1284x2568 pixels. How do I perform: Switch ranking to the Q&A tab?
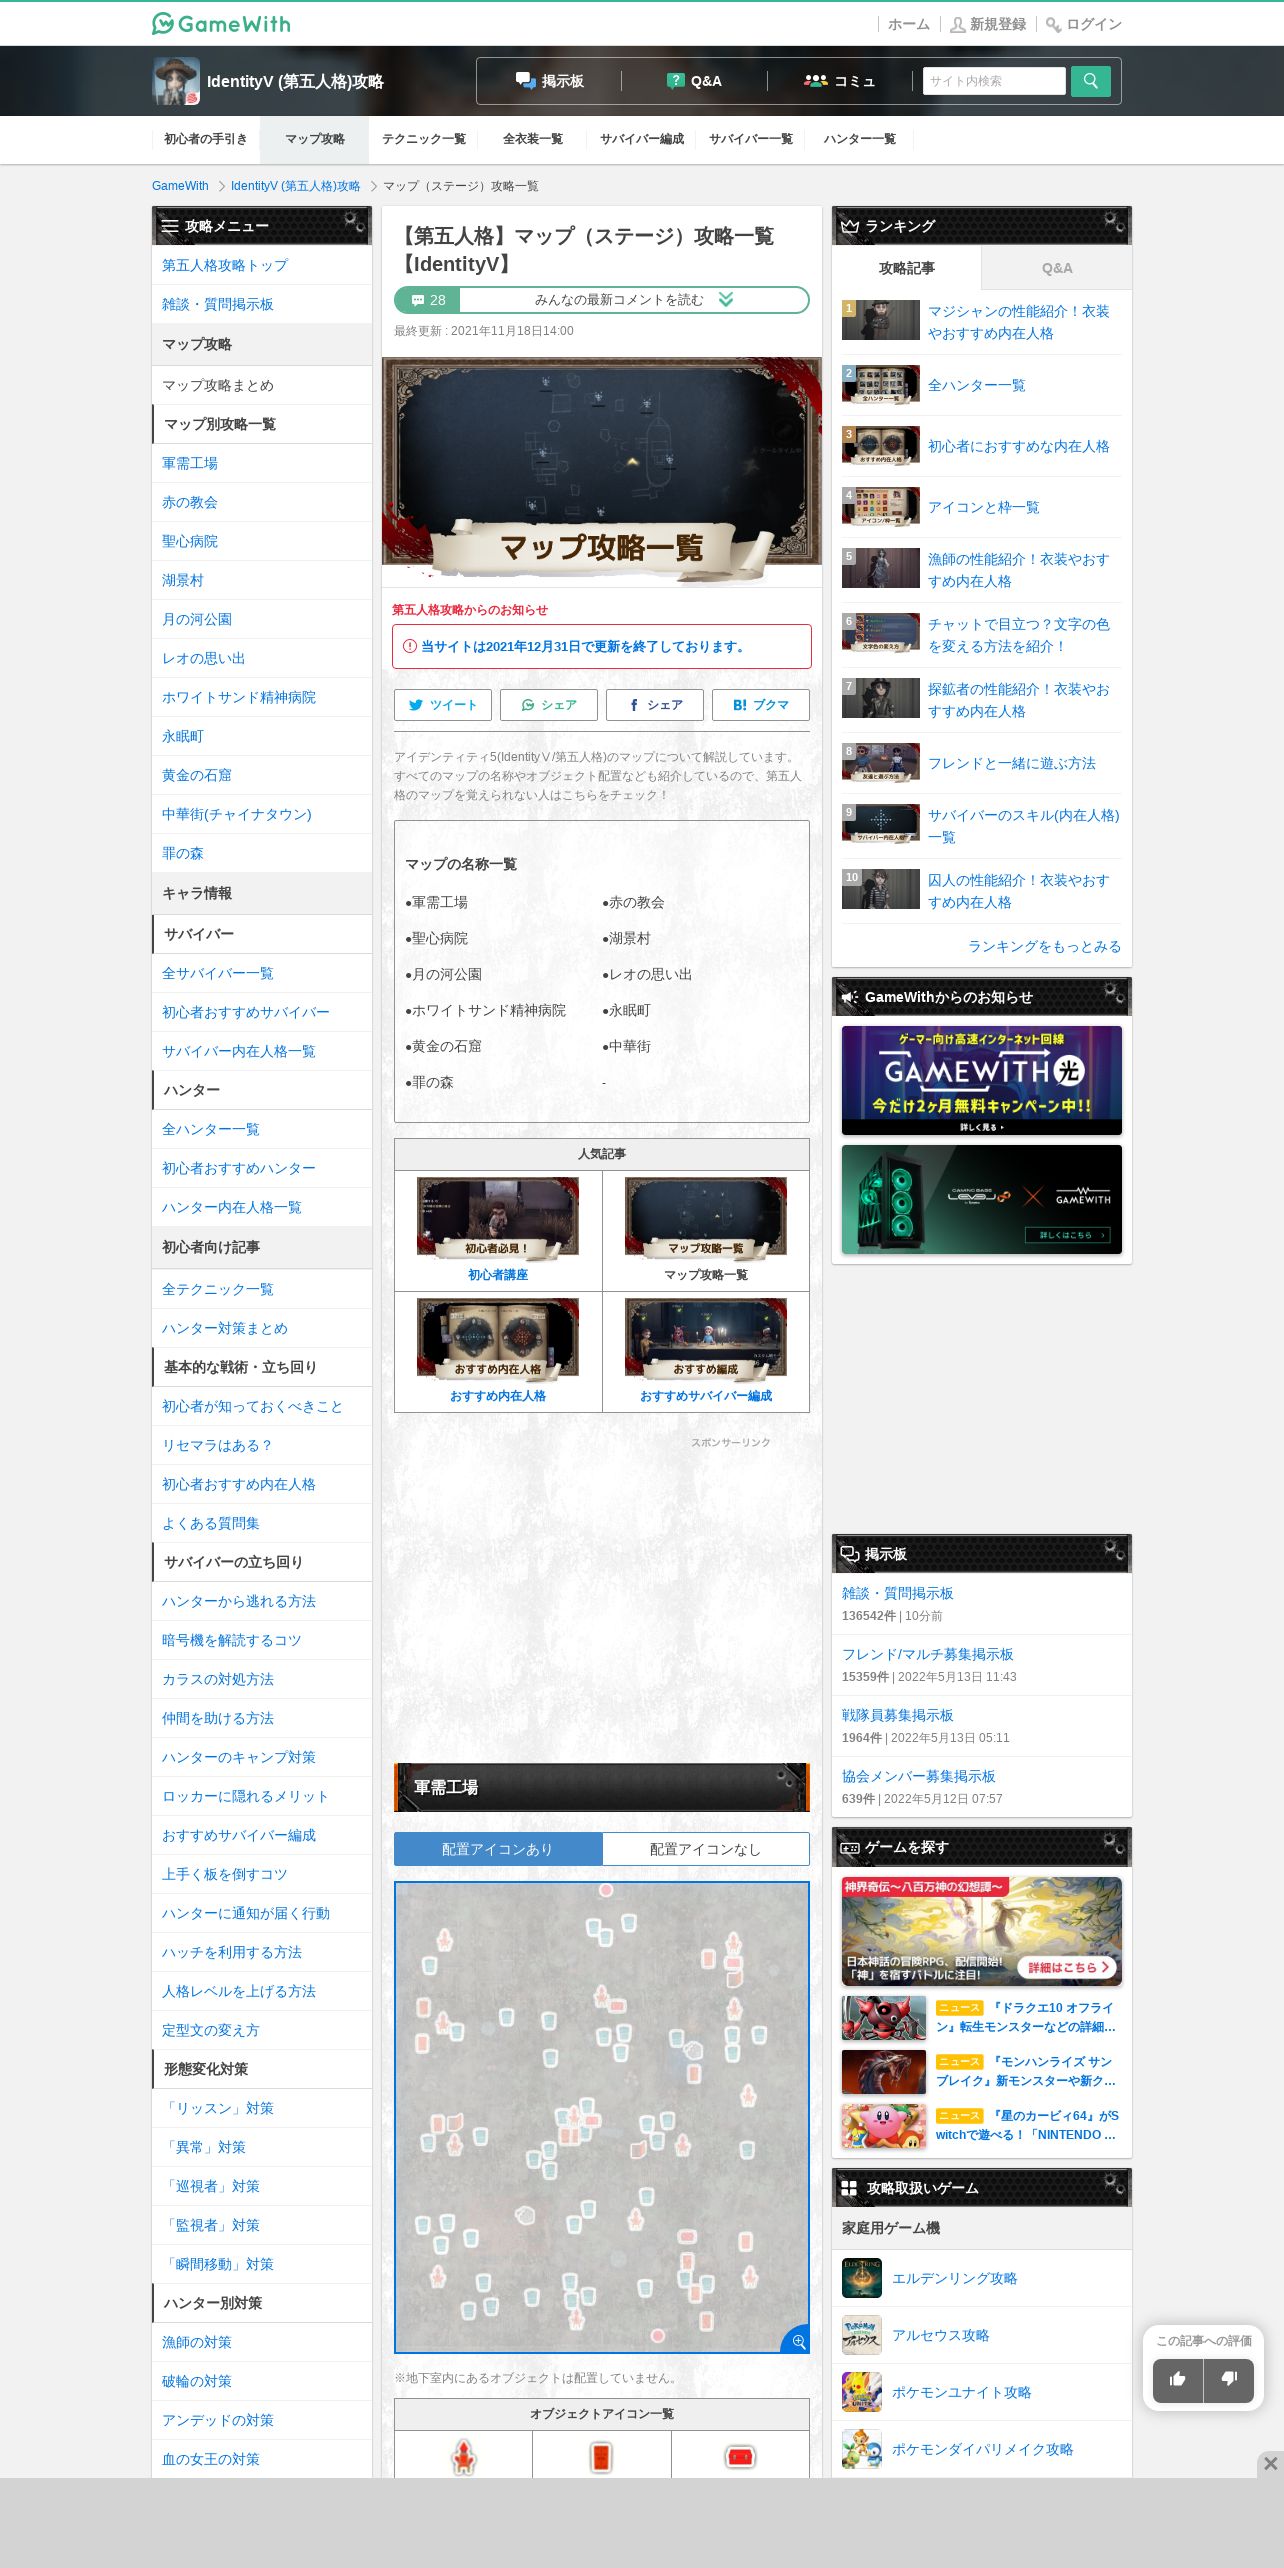[x=1057, y=268]
